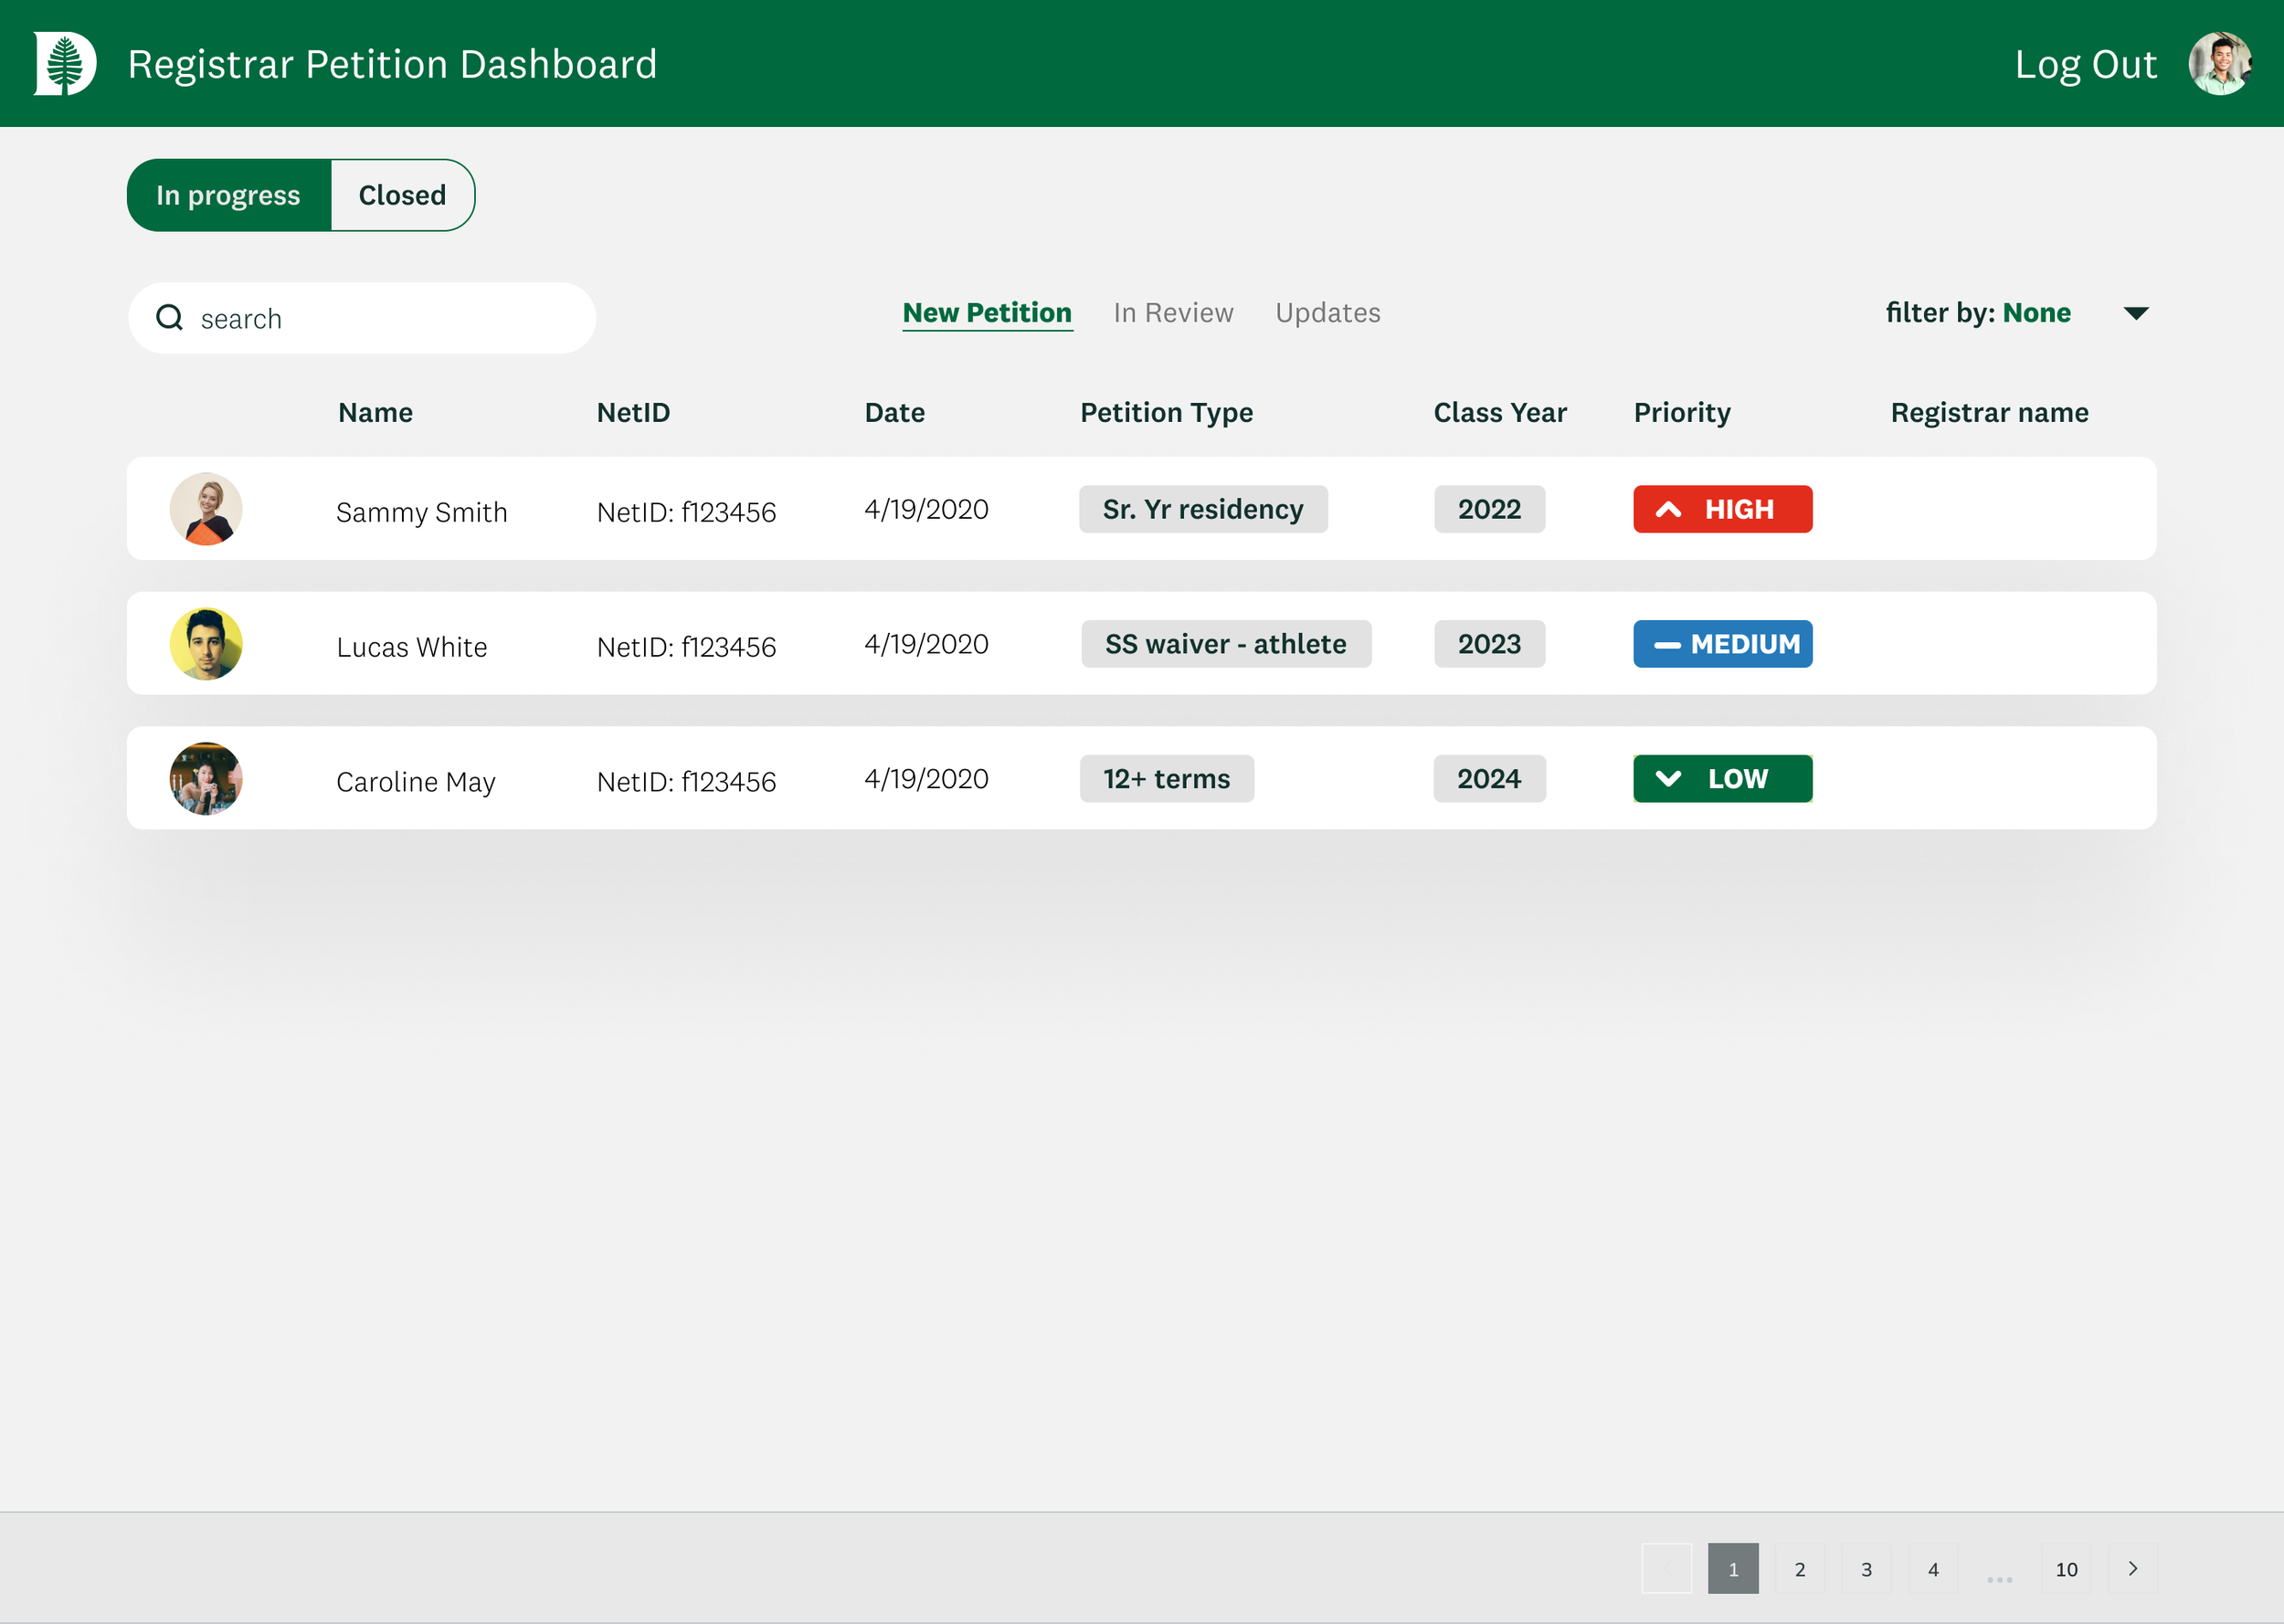Viewport: 2284px width, 1624px height.
Task: Go to page 2
Action: (1799, 1568)
